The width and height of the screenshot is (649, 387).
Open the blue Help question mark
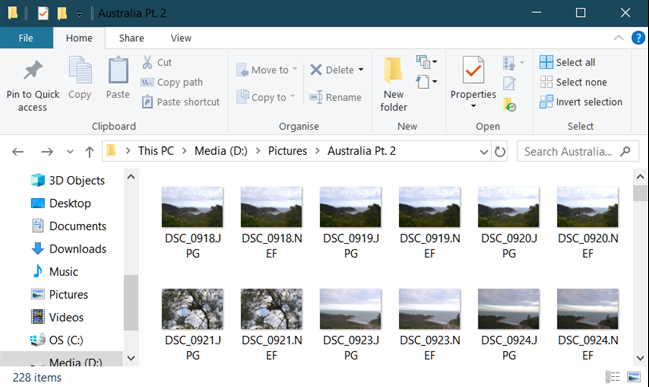(x=638, y=38)
